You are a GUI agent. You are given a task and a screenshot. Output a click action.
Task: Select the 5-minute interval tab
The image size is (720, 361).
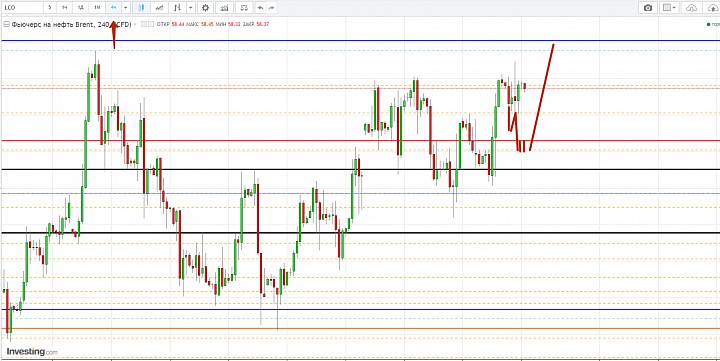[x=50, y=8]
